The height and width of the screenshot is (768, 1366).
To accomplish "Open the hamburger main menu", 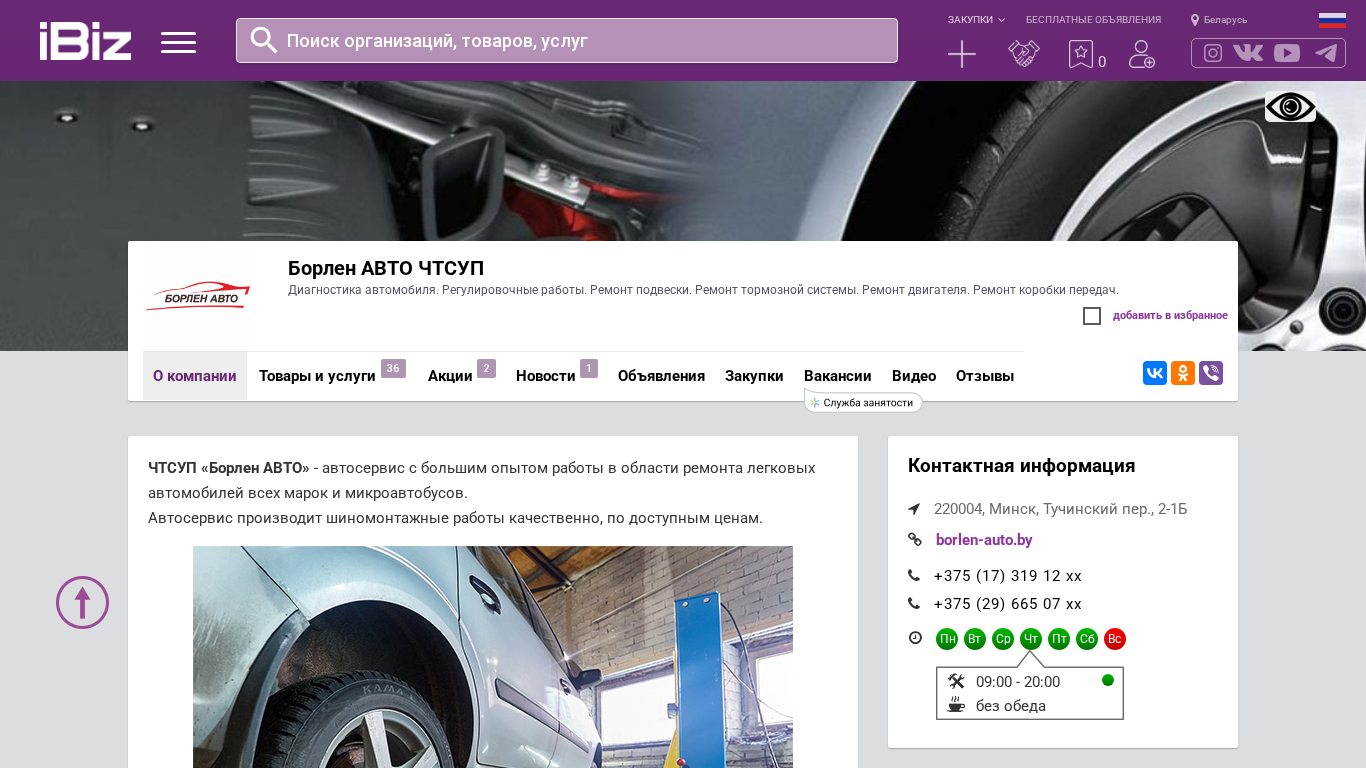I will point(178,42).
